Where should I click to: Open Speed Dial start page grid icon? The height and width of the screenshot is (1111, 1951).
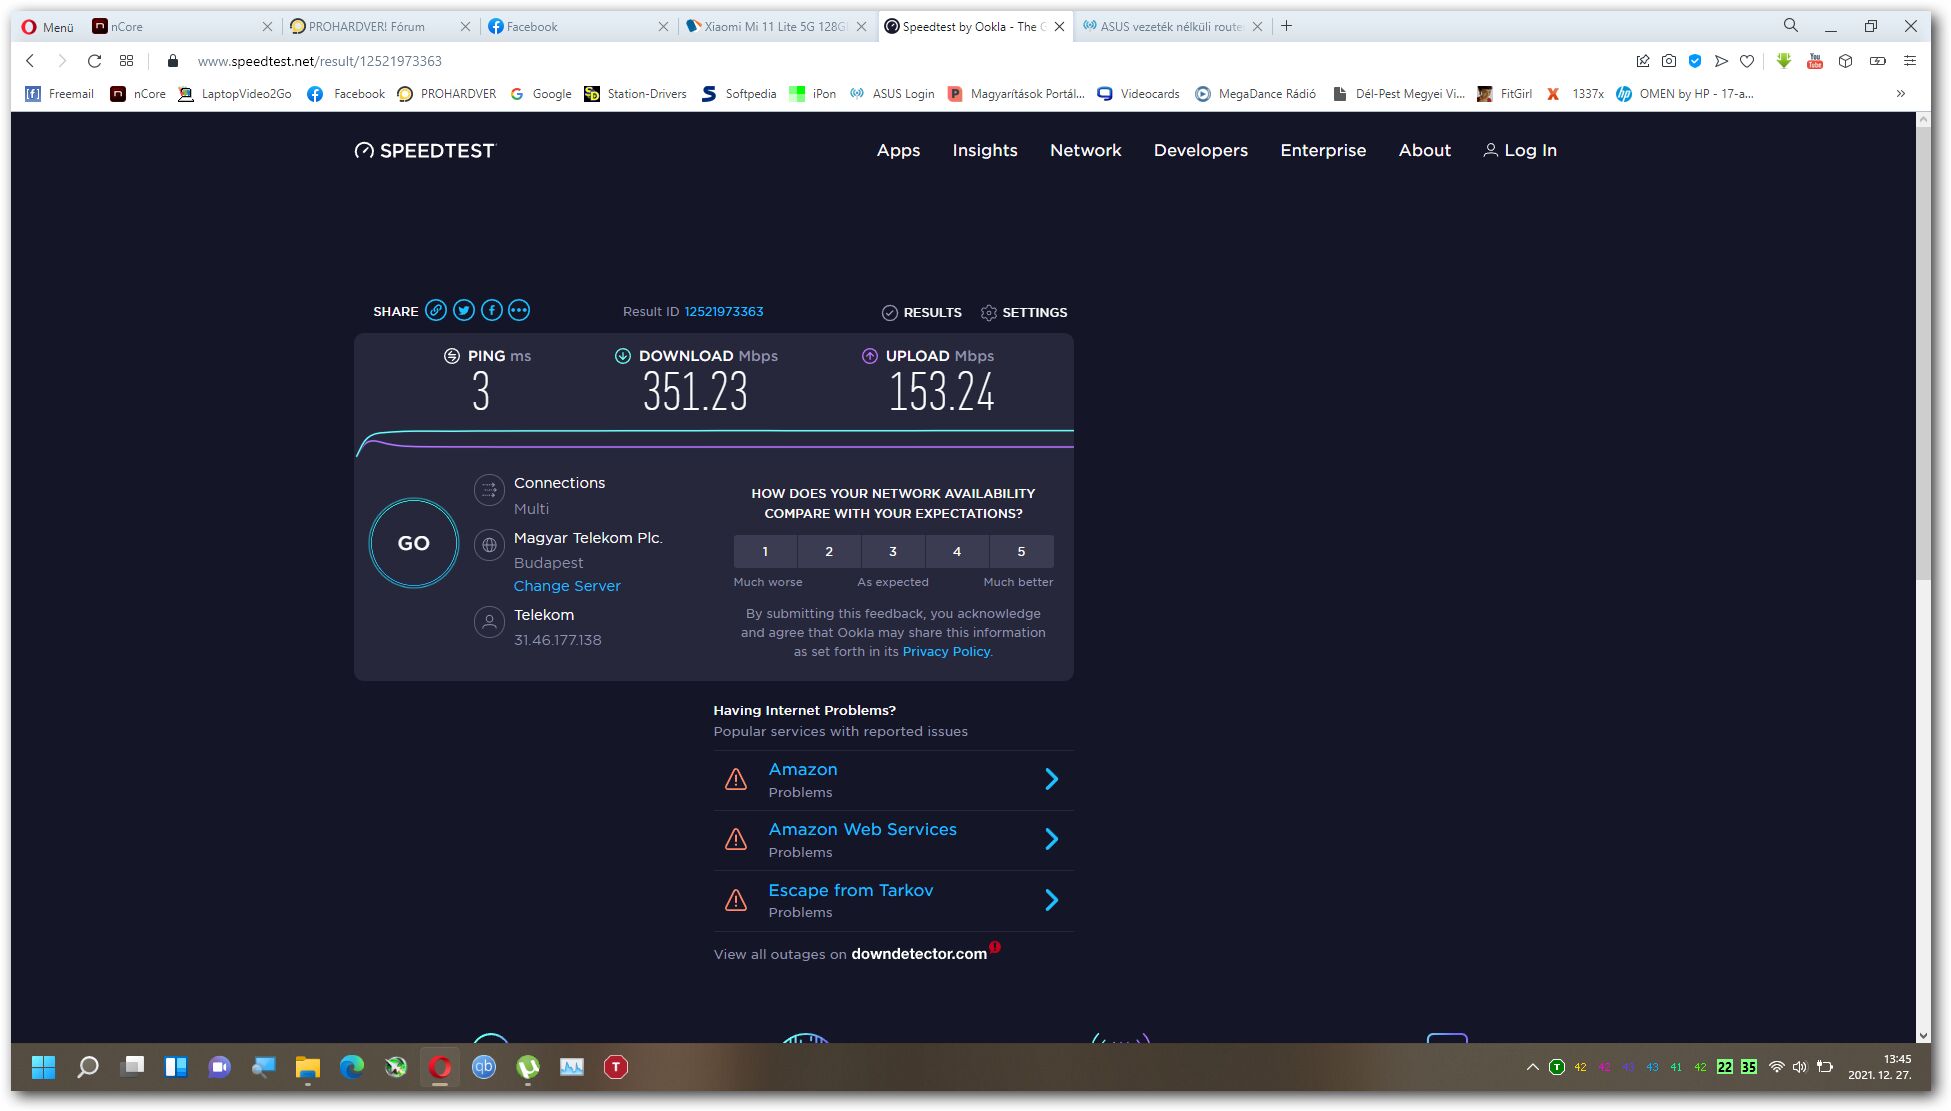pyautogui.click(x=126, y=61)
